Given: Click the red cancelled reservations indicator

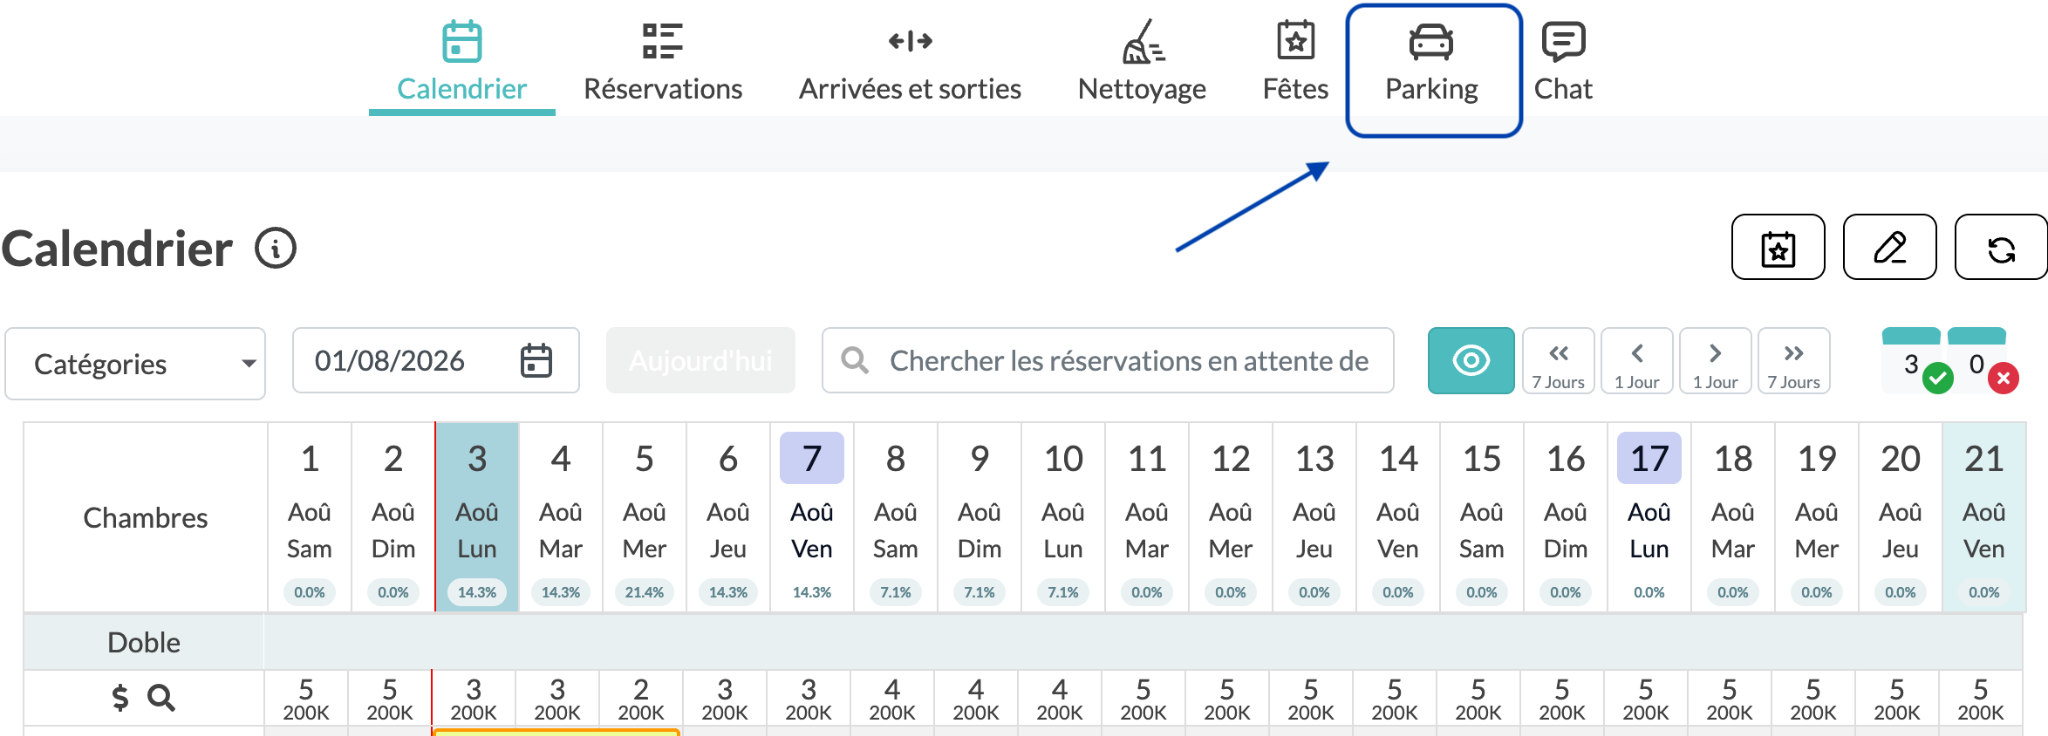Looking at the screenshot, I should [2003, 378].
